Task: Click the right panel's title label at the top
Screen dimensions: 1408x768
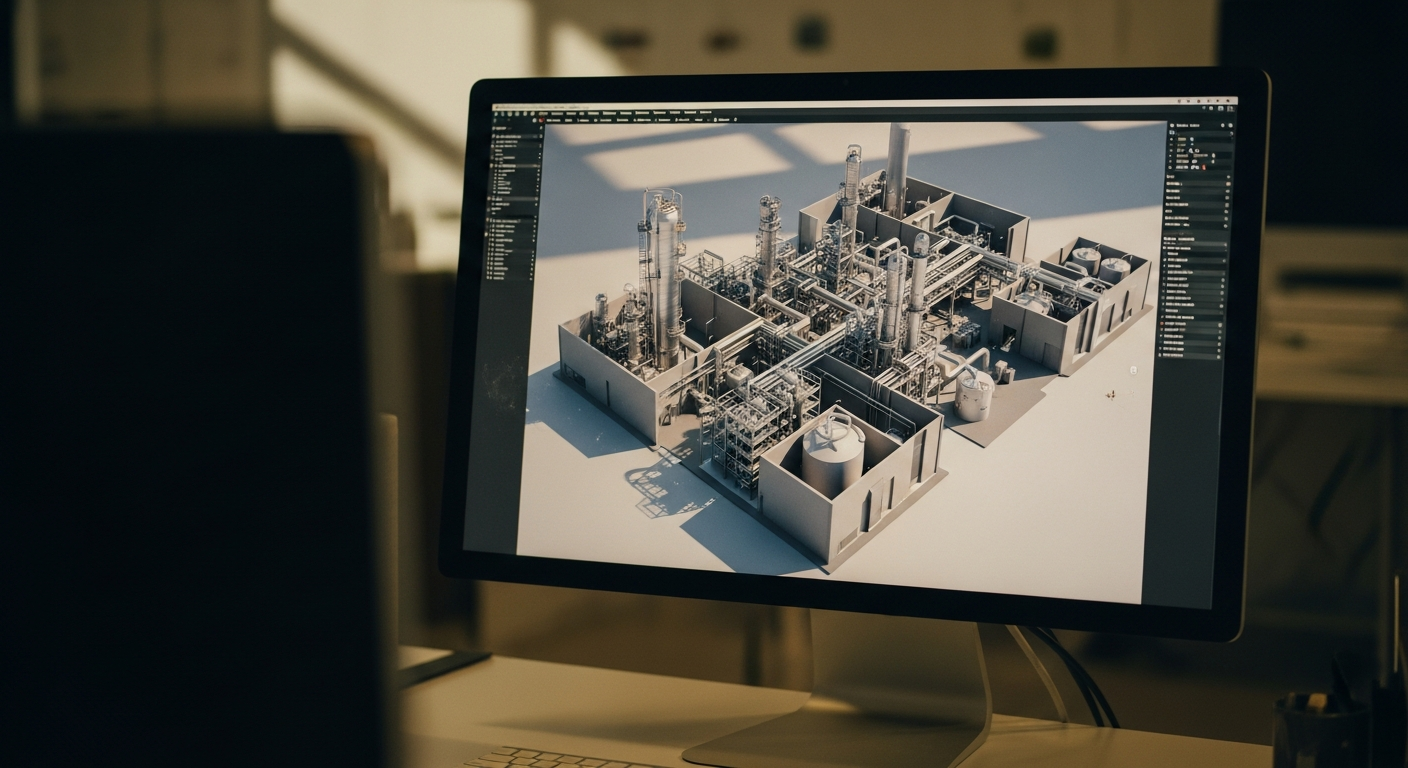Action: tap(1186, 124)
